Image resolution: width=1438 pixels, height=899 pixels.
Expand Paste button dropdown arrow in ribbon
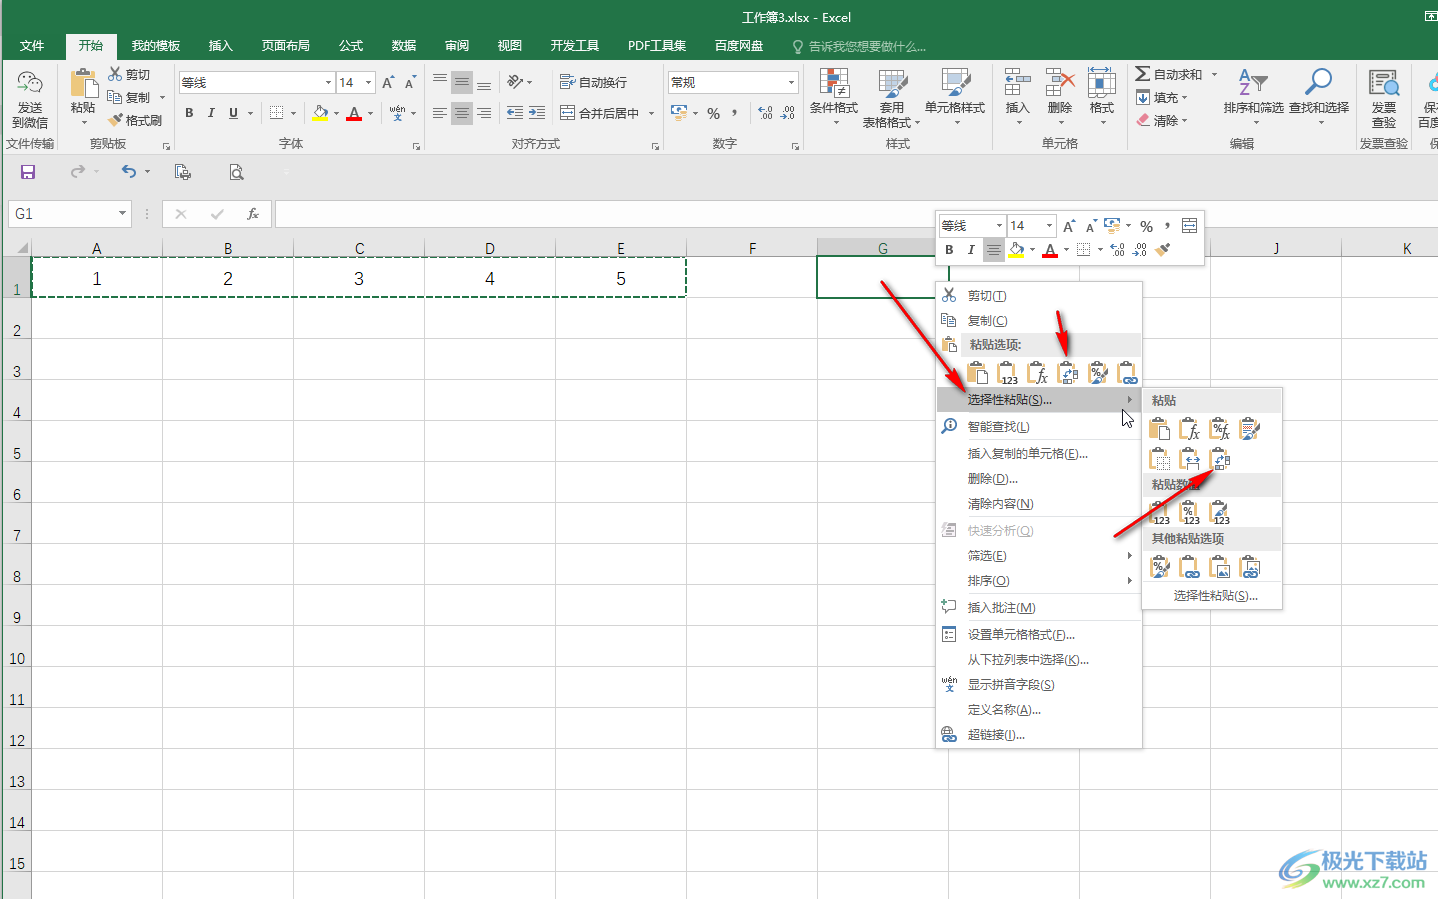pyautogui.click(x=83, y=122)
